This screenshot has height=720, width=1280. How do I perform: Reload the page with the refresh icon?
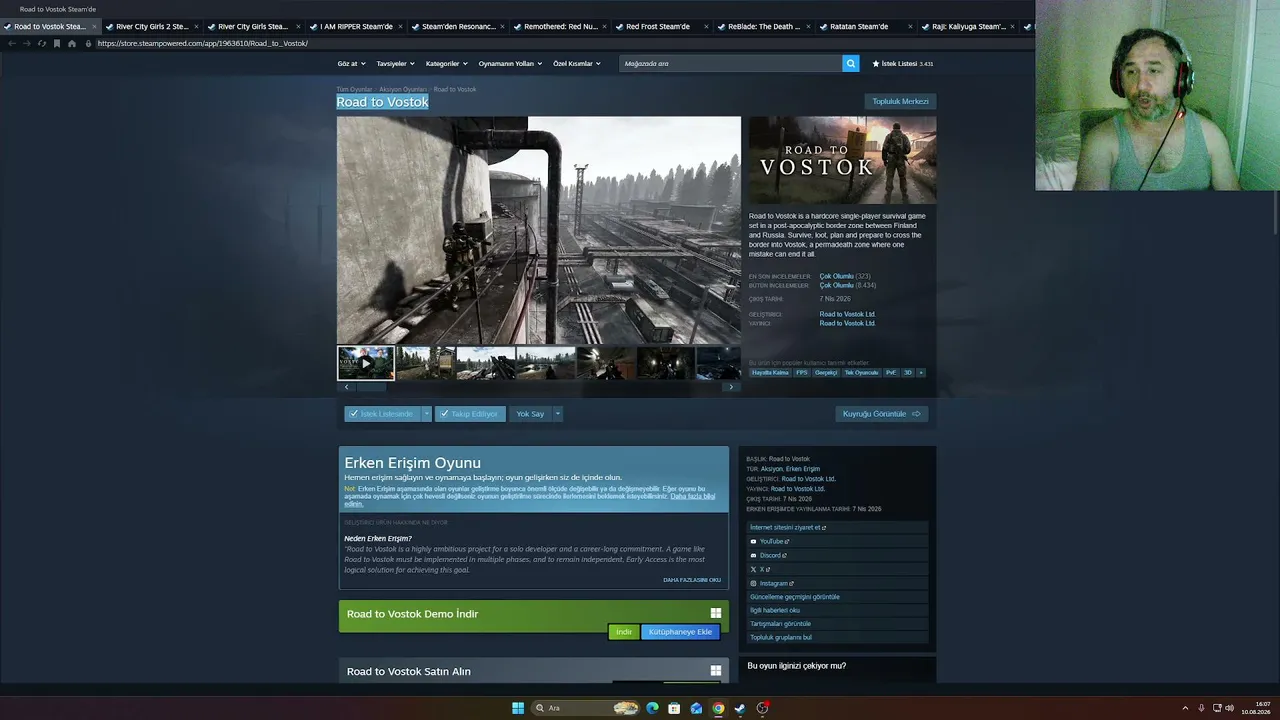click(x=41, y=43)
